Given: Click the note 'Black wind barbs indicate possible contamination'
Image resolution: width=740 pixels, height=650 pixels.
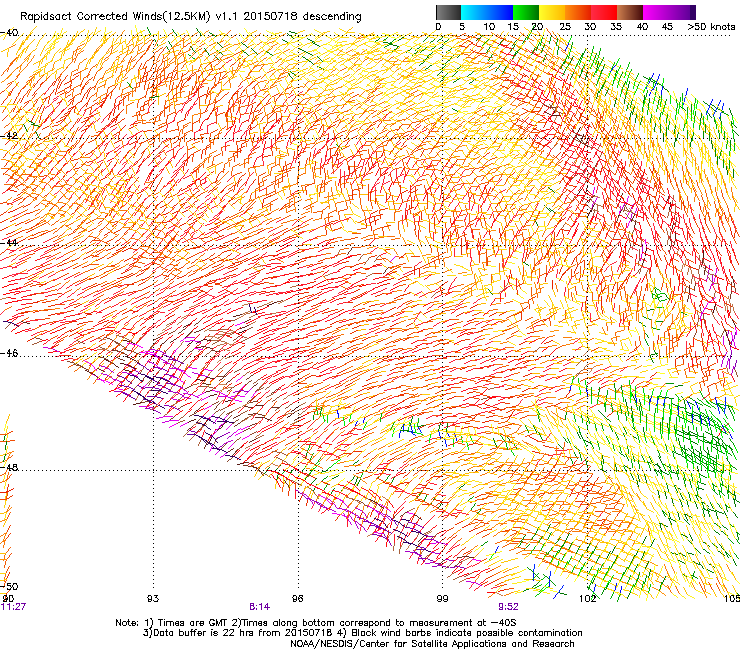Looking at the screenshot, I should click(467, 633).
